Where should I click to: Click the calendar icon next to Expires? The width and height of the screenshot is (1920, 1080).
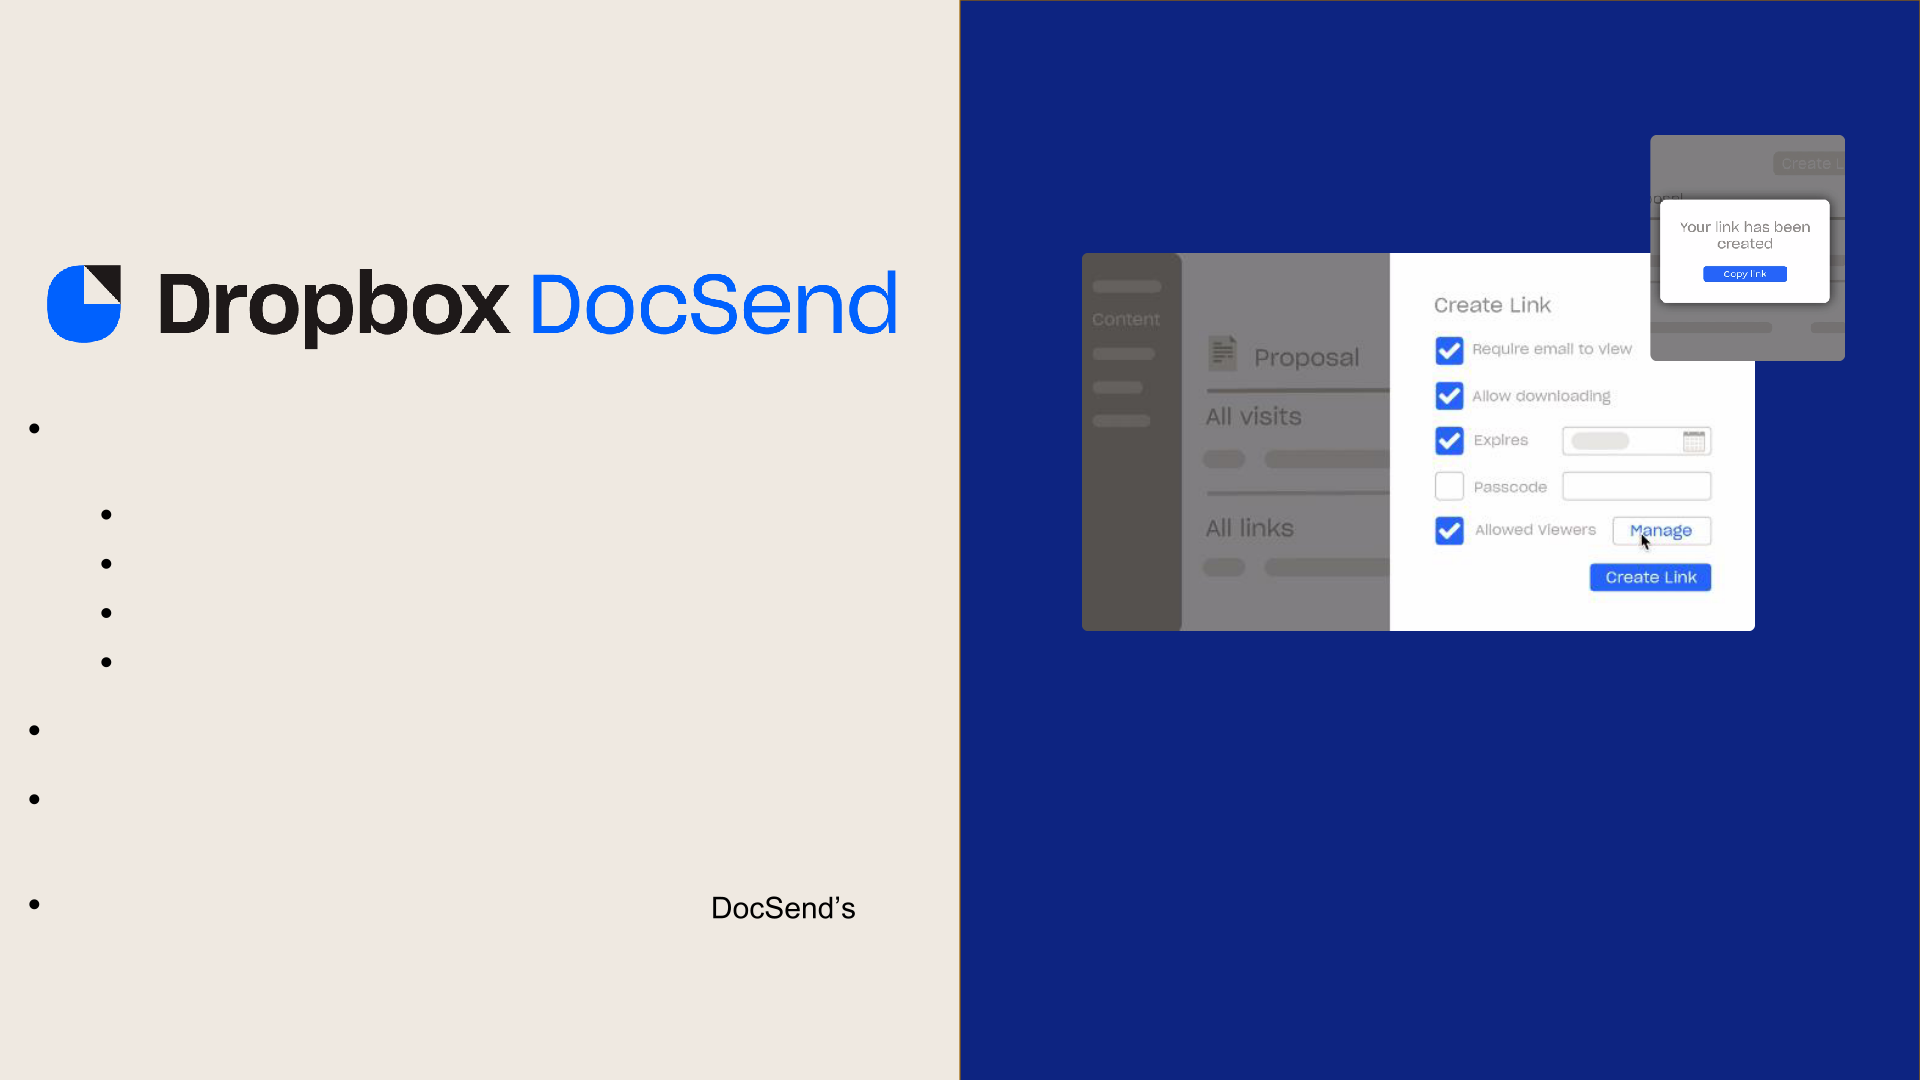[1696, 439]
